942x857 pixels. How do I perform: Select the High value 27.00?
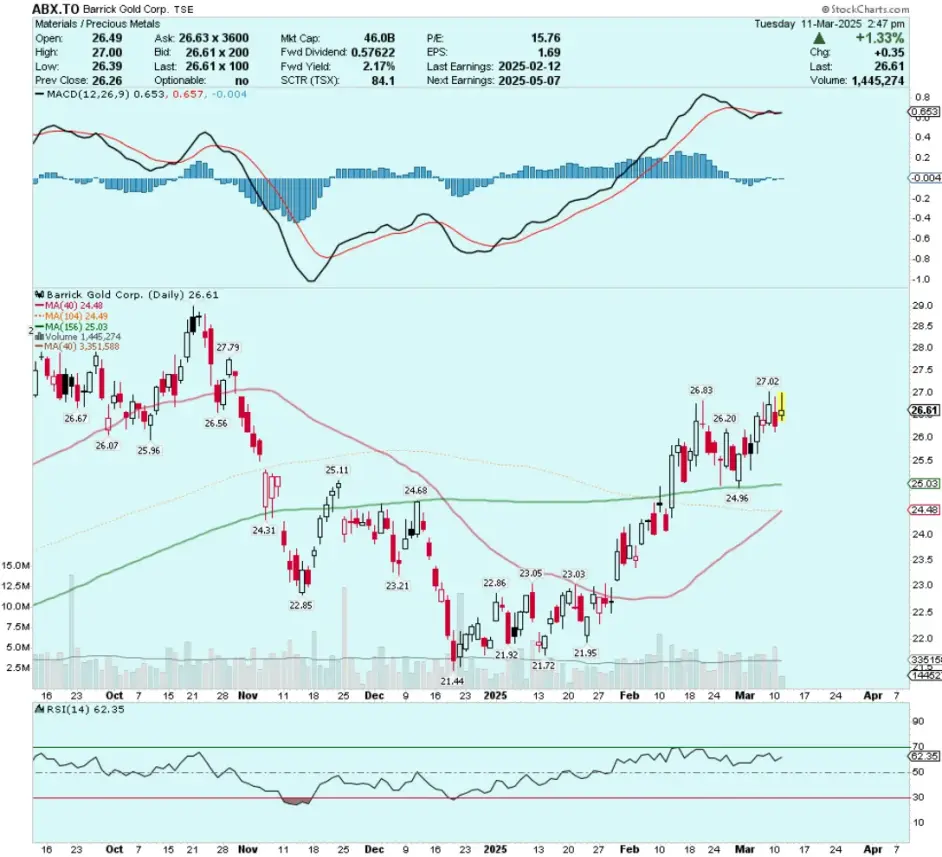[x=107, y=52]
